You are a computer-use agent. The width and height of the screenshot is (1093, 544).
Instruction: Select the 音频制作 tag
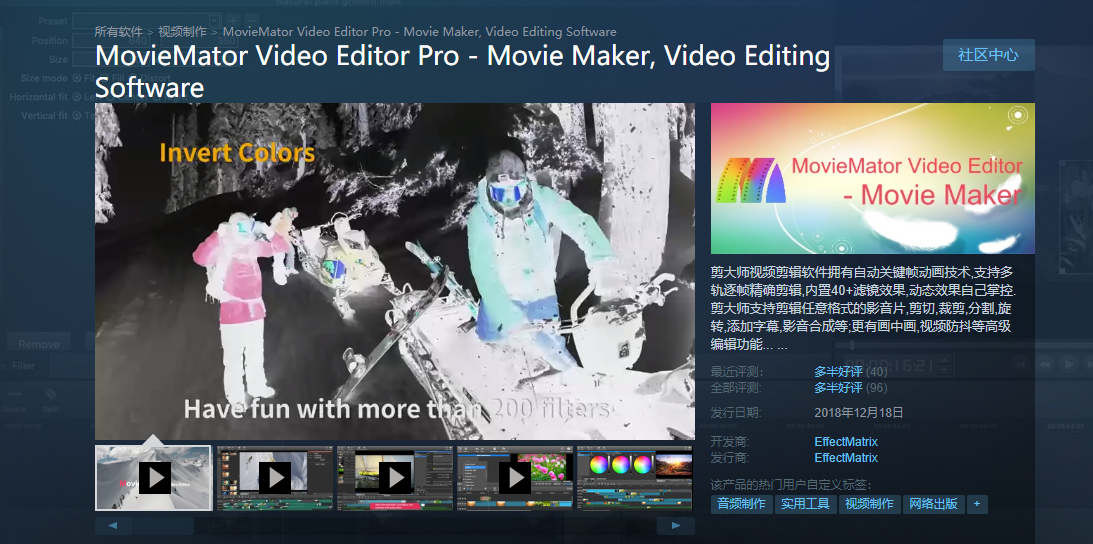[x=741, y=504]
